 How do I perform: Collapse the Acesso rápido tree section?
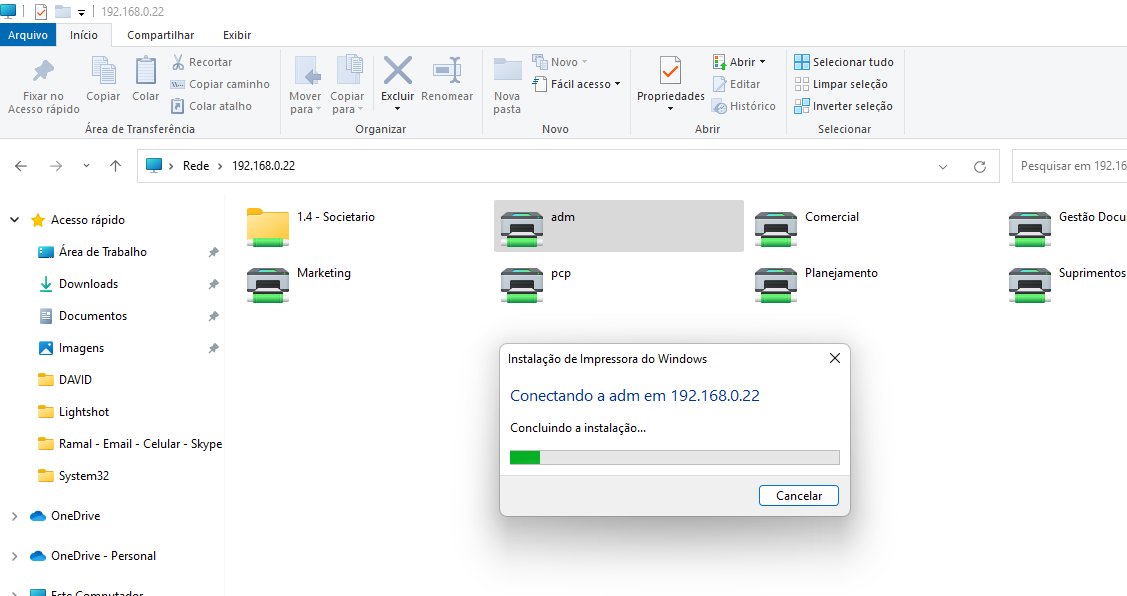[x=14, y=220]
